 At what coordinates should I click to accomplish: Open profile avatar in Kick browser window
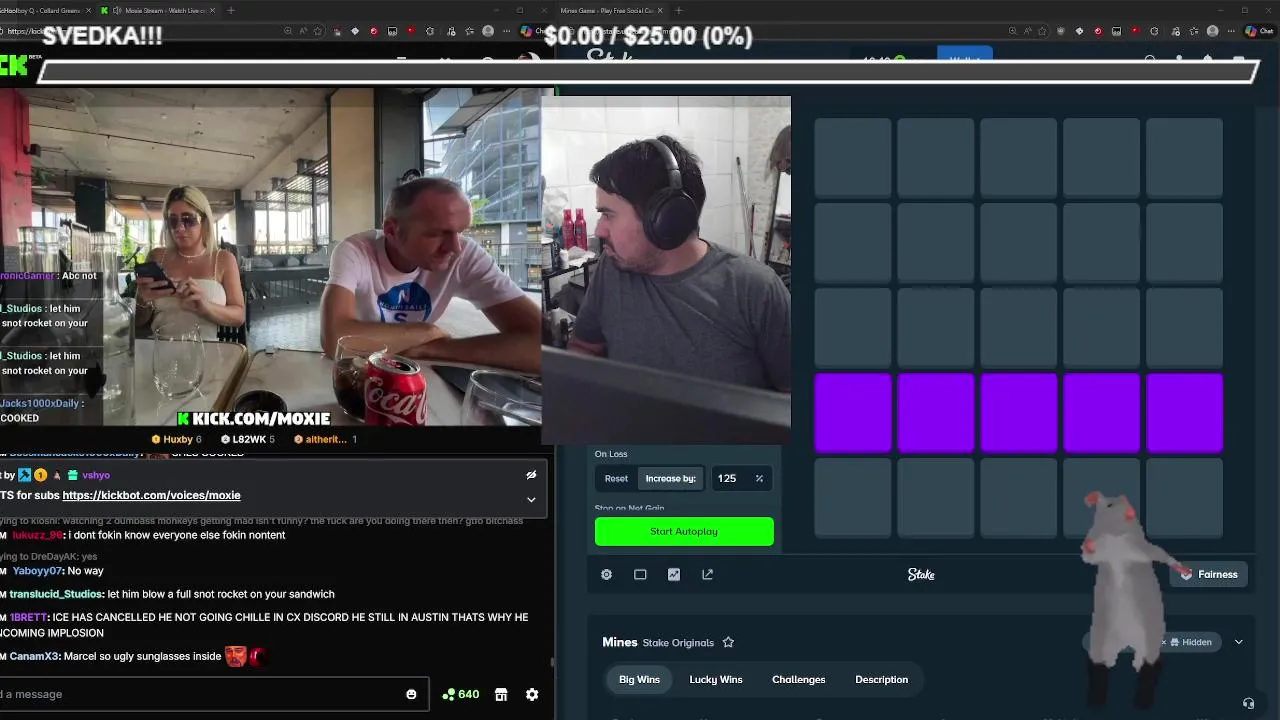tap(488, 31)
